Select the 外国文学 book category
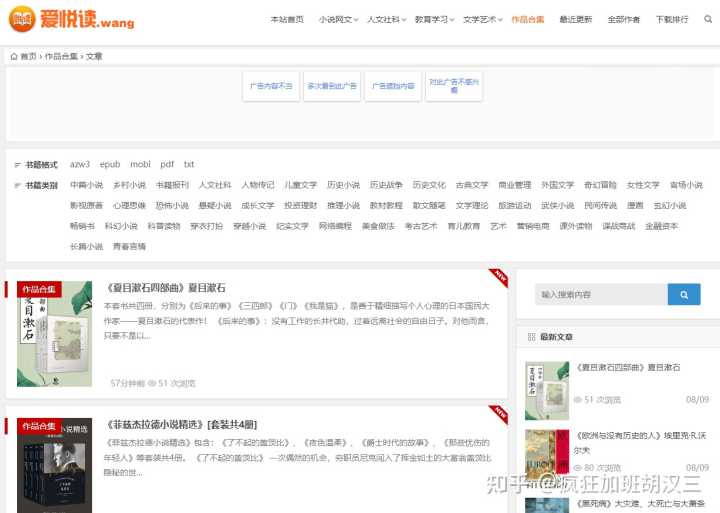Viewport: 720px width, 513px height. (x=557, y=185)
